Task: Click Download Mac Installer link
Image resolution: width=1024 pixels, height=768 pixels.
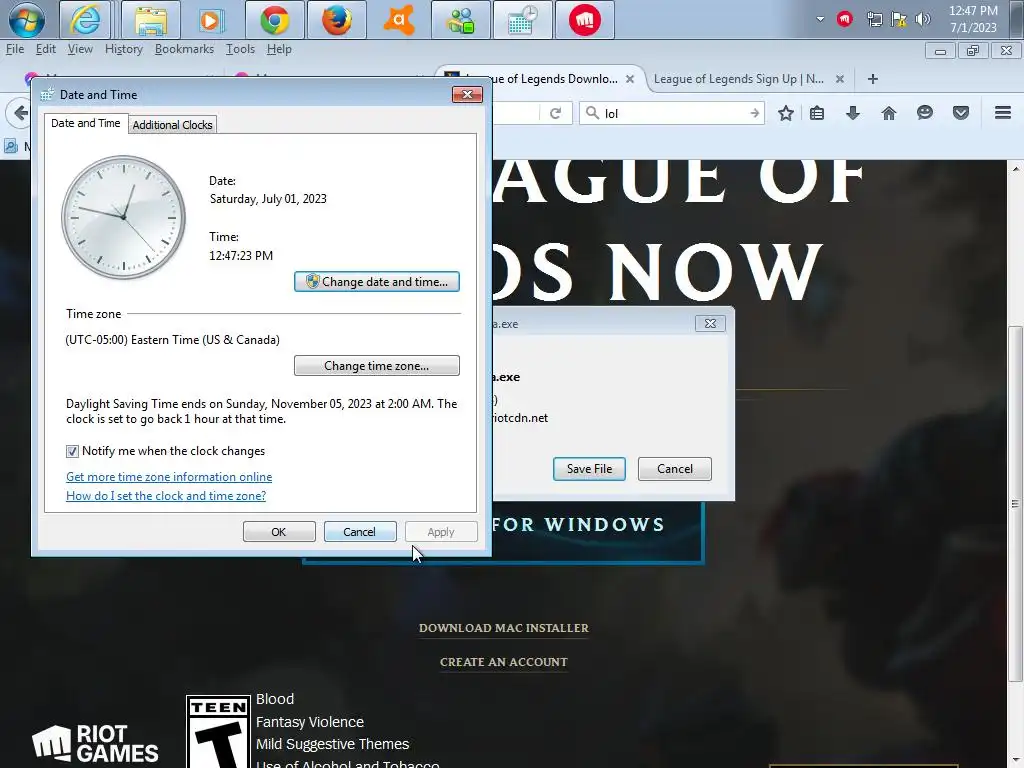Action: coord(504,628)
